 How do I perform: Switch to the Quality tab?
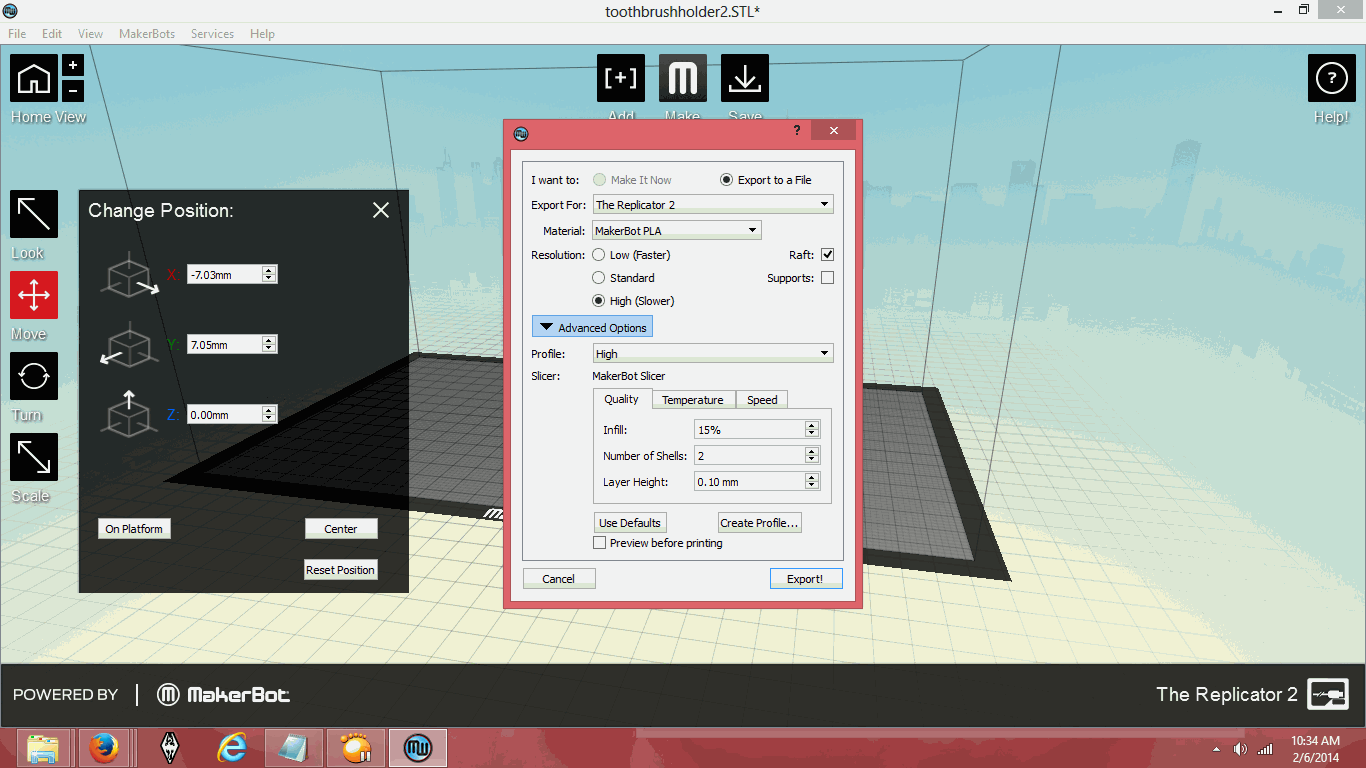(x=621, y=399)
